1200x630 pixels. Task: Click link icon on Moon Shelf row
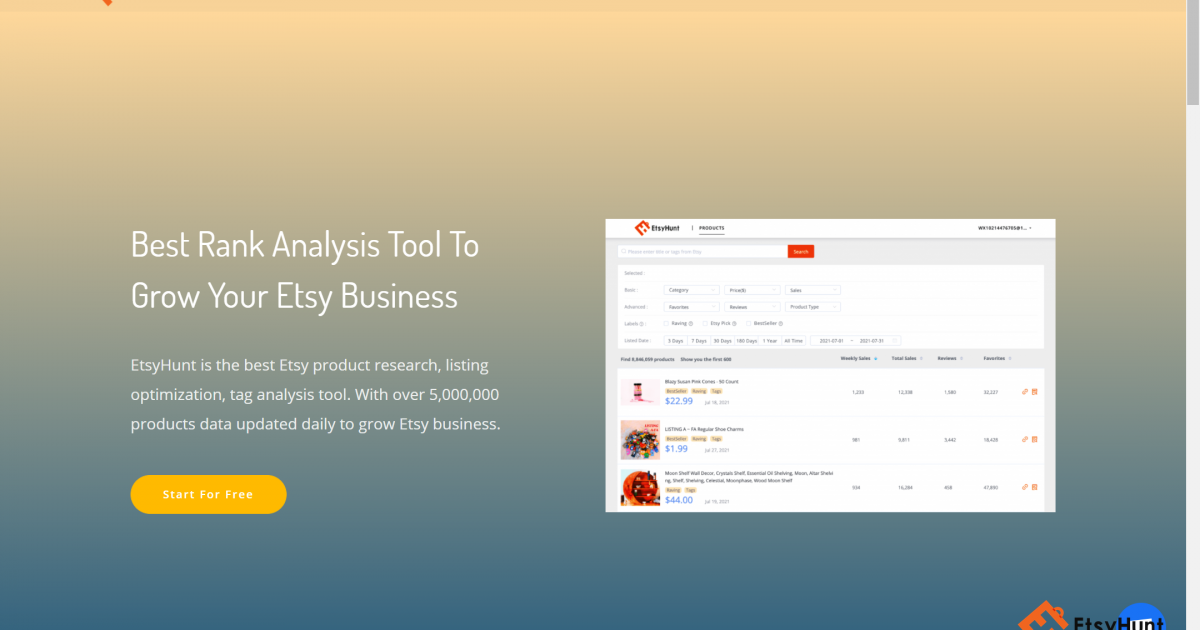click(x=1025, y=487)
